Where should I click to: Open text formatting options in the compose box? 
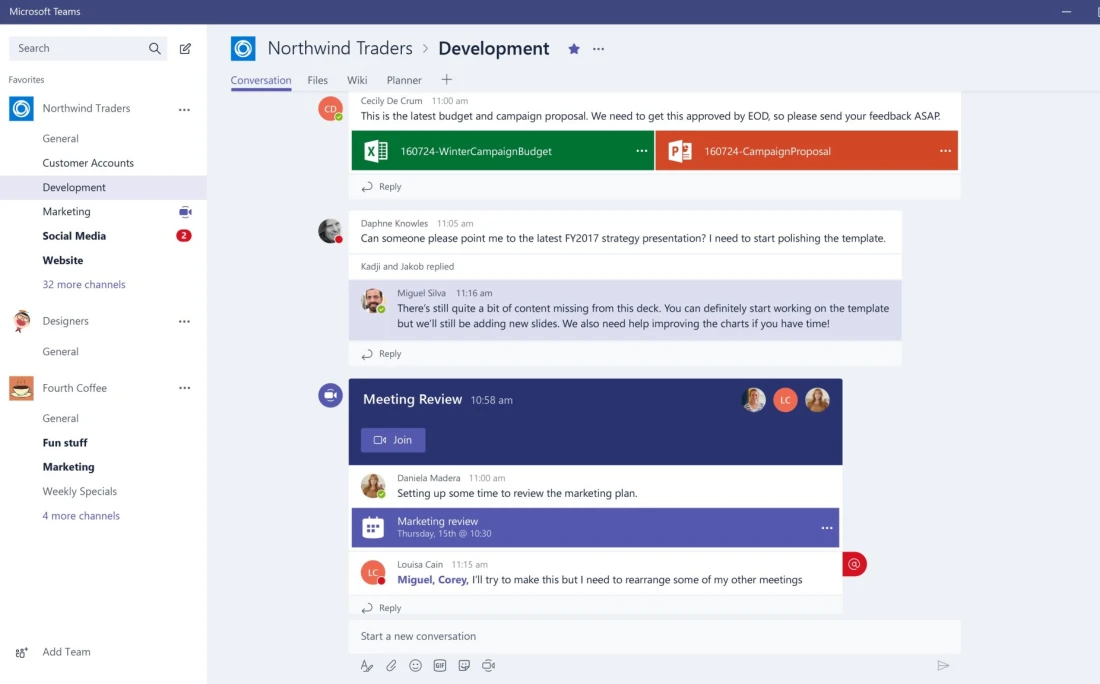point(366,665)
